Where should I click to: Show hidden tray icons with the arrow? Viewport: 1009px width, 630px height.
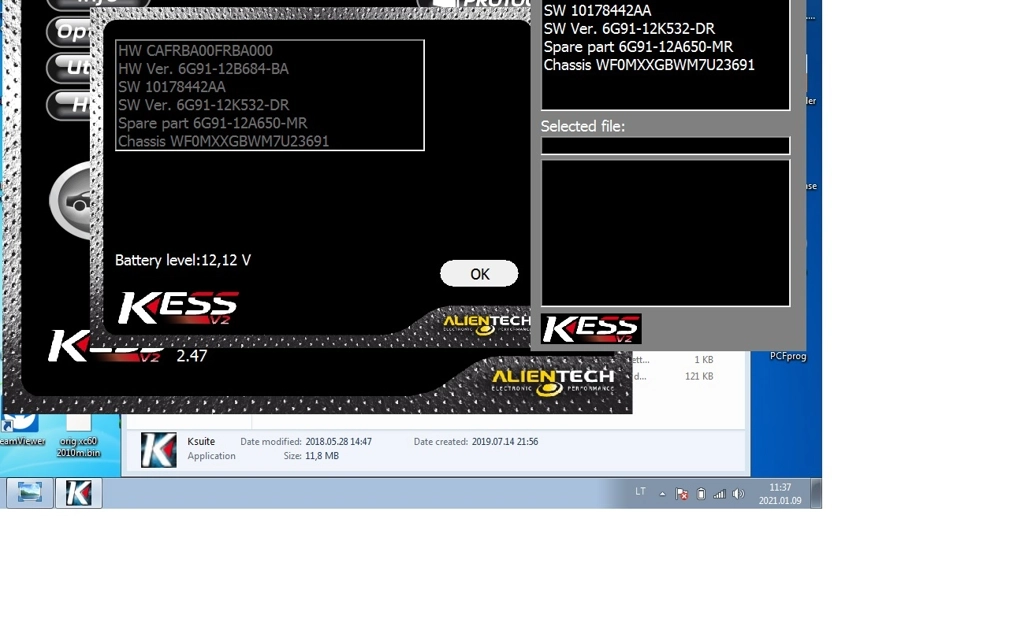(x=662, y=494)
